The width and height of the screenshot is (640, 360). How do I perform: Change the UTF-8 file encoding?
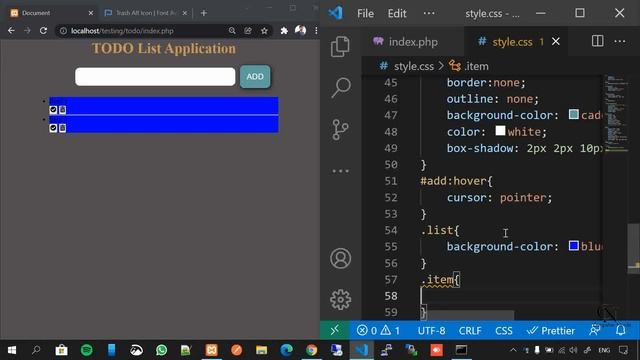[x=431, y=331]
